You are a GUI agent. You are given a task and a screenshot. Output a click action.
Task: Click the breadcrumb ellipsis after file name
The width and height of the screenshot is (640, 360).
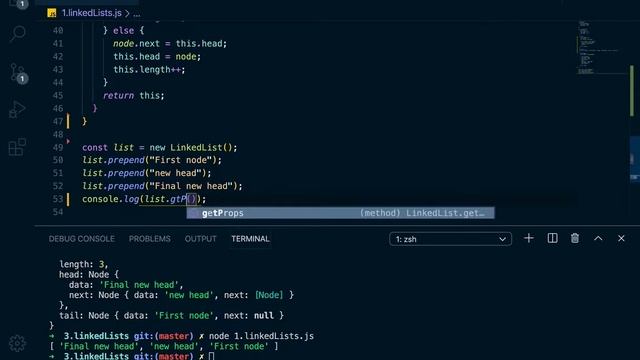pos(137,13)
